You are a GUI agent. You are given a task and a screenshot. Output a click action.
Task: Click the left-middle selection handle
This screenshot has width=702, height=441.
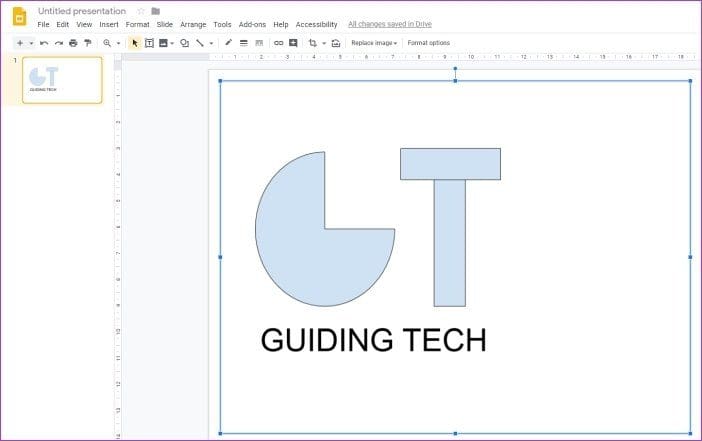click(x=220, y=257)
